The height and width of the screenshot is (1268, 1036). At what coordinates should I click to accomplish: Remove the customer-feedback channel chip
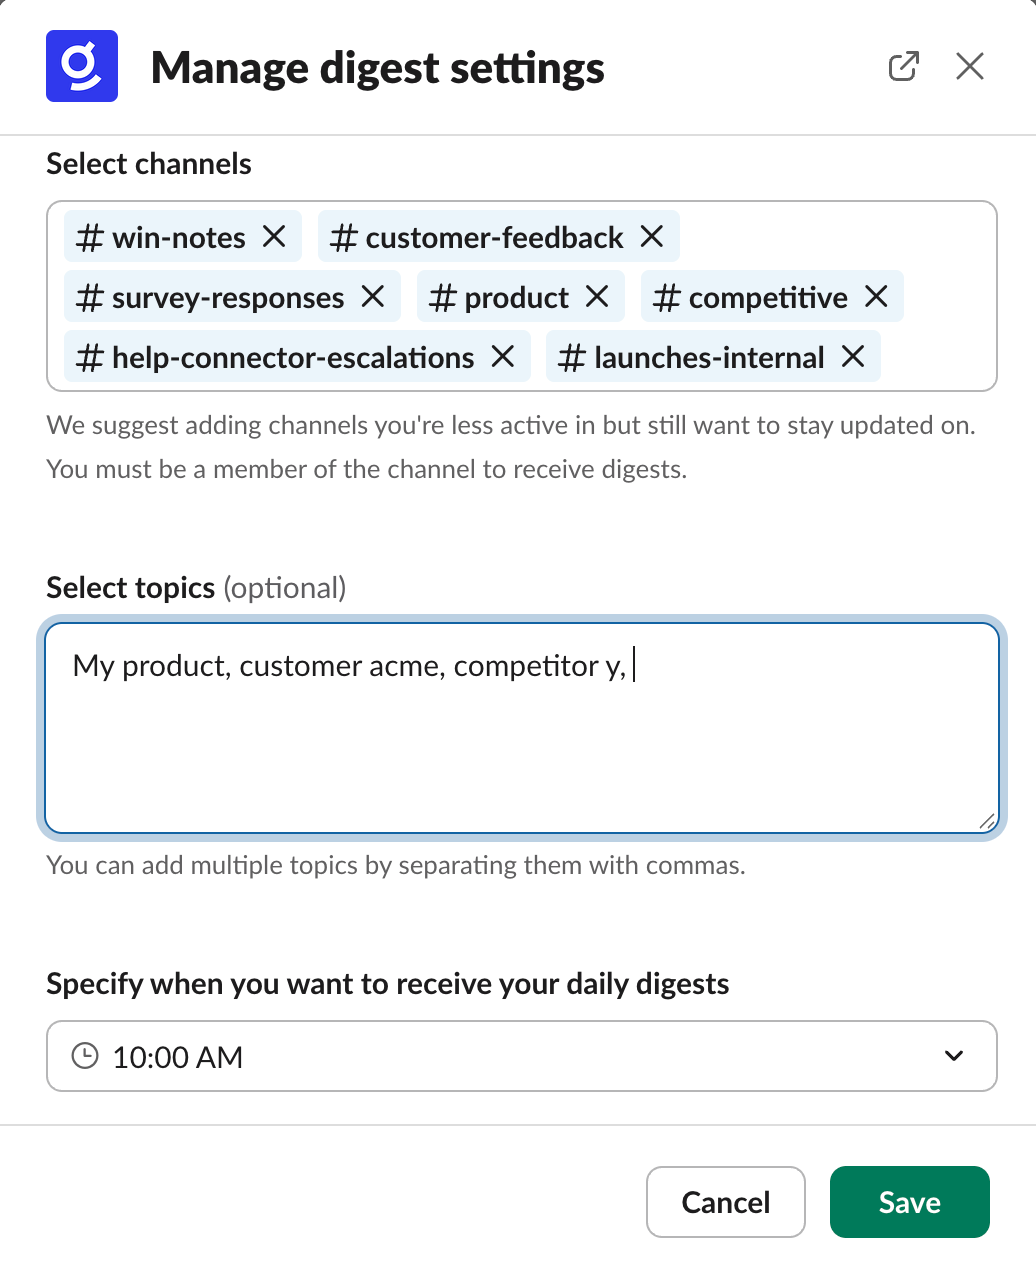coord(651,237)
